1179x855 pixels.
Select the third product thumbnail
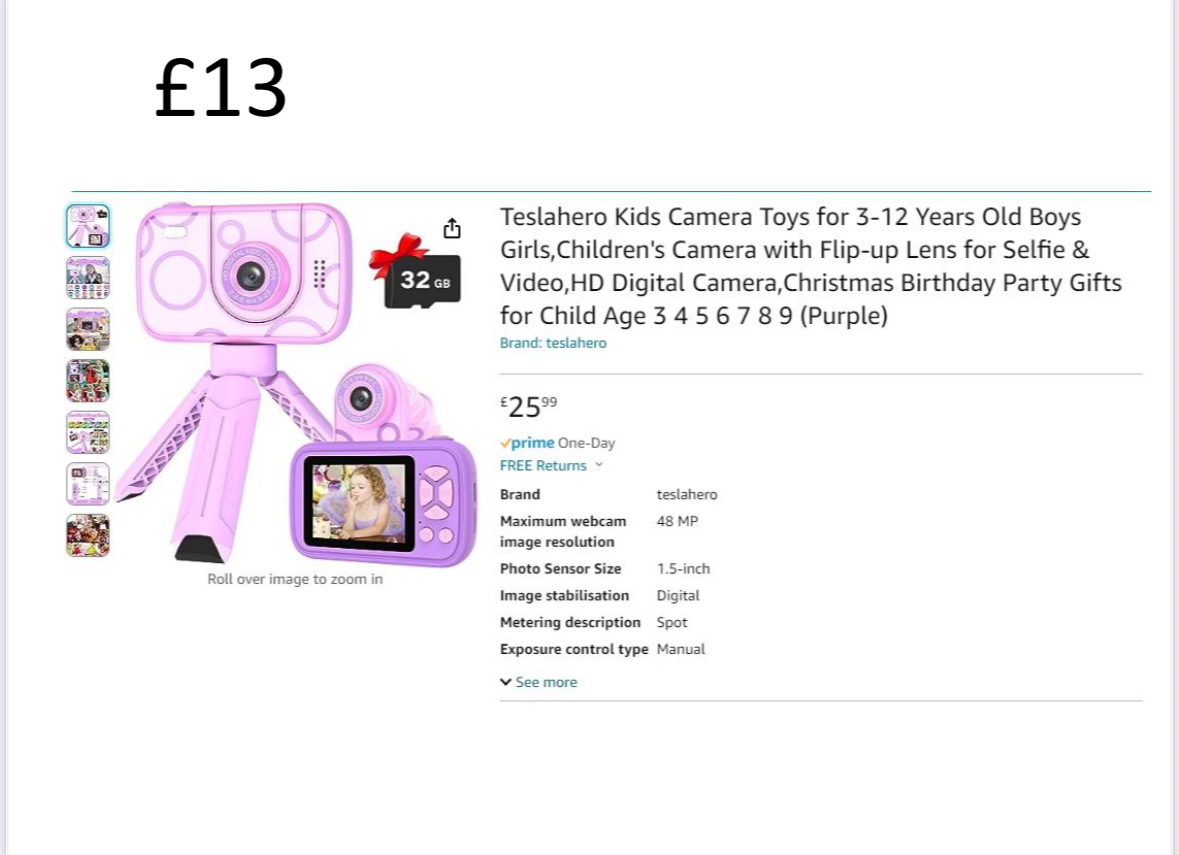[x=88, y=329]
